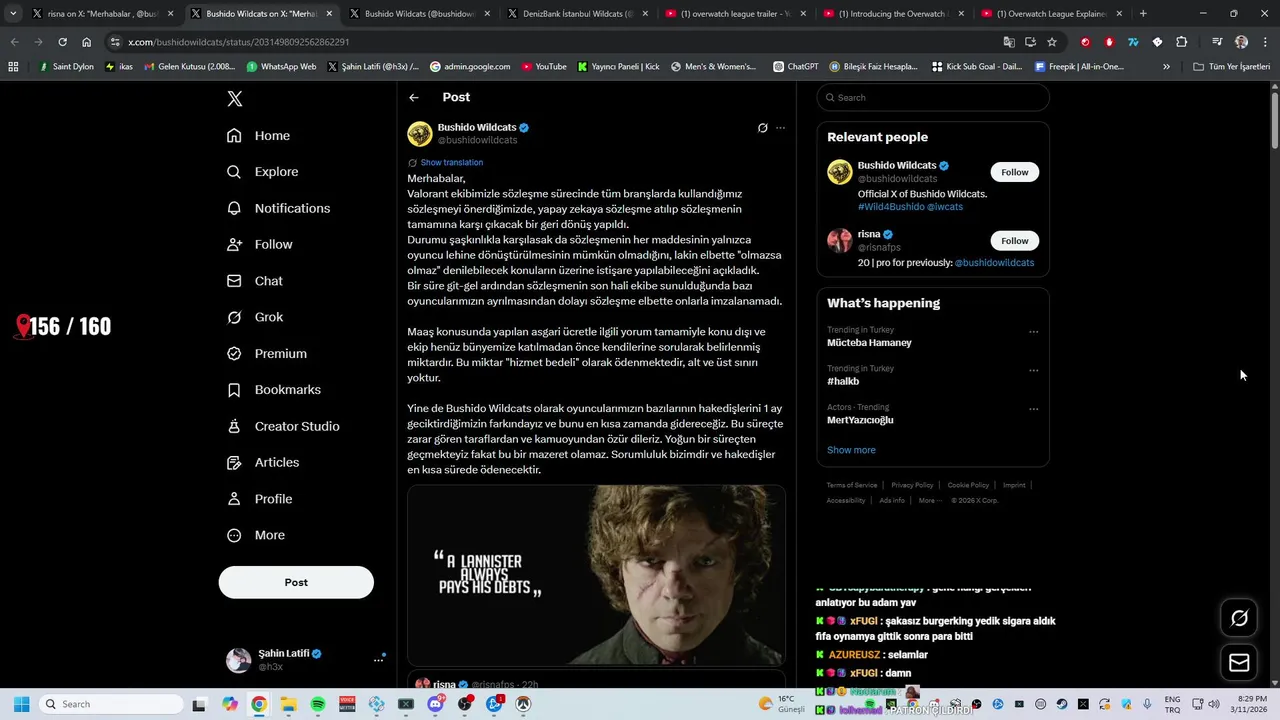Open options for Mücteba Hamaney trend
This screenshot has width=1280, height=720.
pos(1034,332)
